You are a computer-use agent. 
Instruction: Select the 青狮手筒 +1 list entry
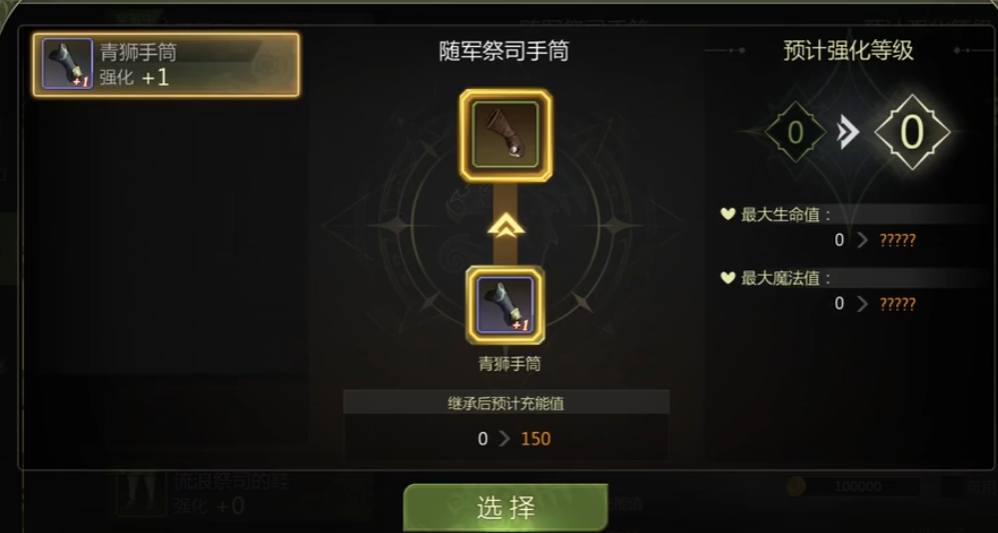(166, 65)
